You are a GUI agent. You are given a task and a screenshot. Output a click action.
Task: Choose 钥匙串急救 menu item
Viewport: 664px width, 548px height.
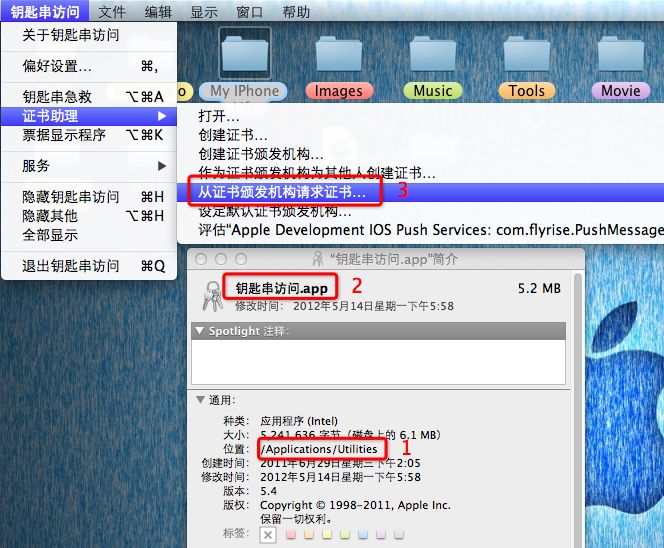(89, 97)
